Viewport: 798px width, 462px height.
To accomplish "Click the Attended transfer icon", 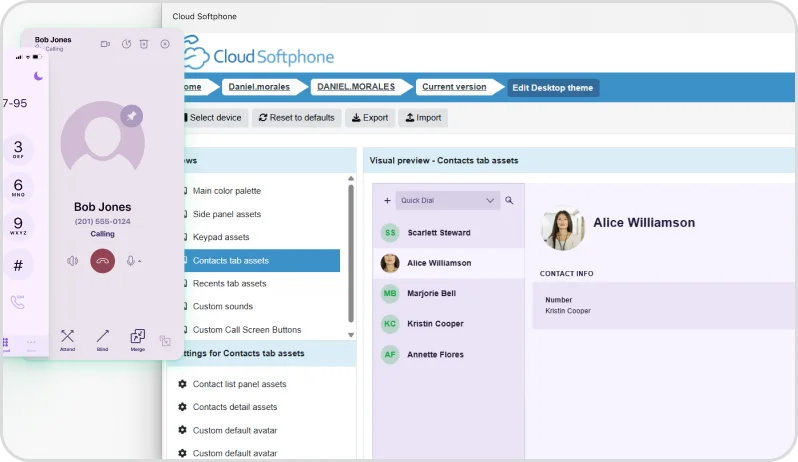I will coord(67,337).
